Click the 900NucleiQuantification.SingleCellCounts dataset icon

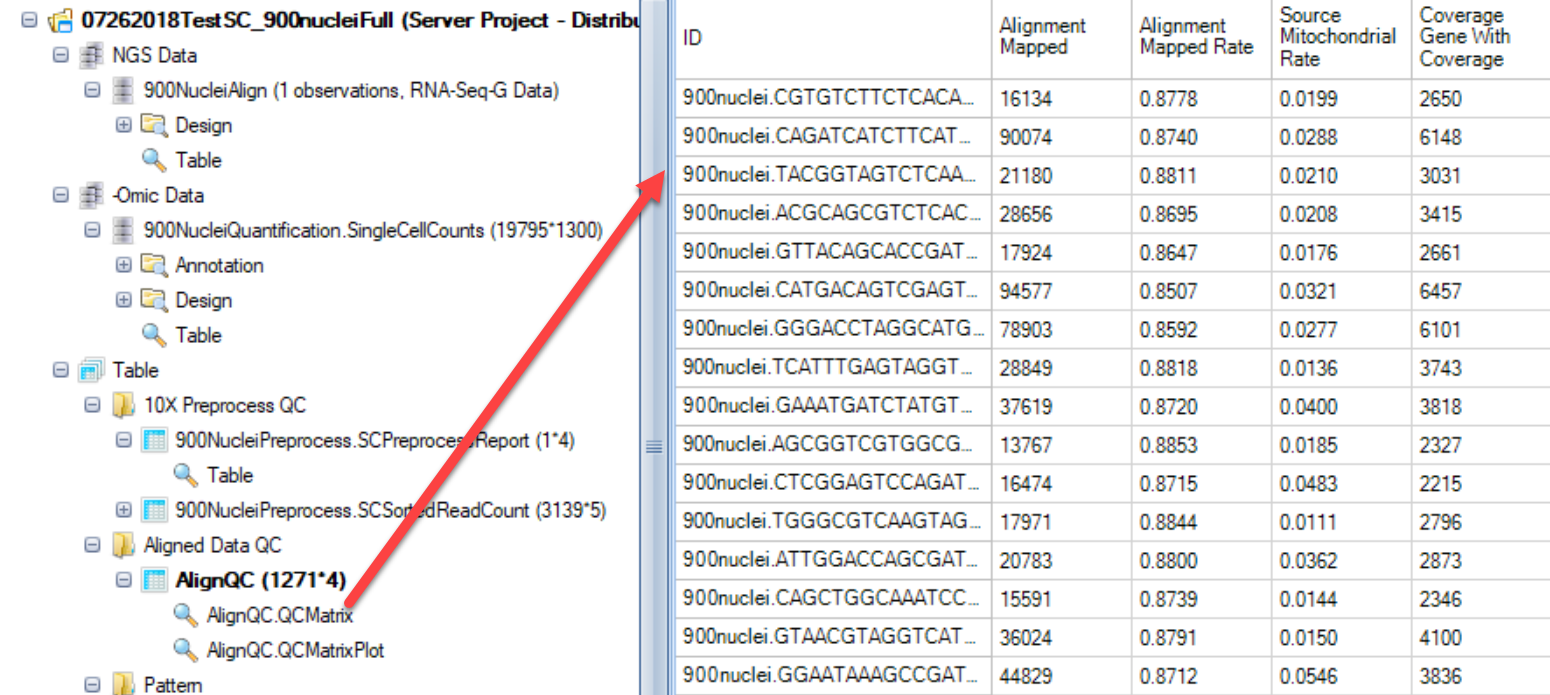123,230
